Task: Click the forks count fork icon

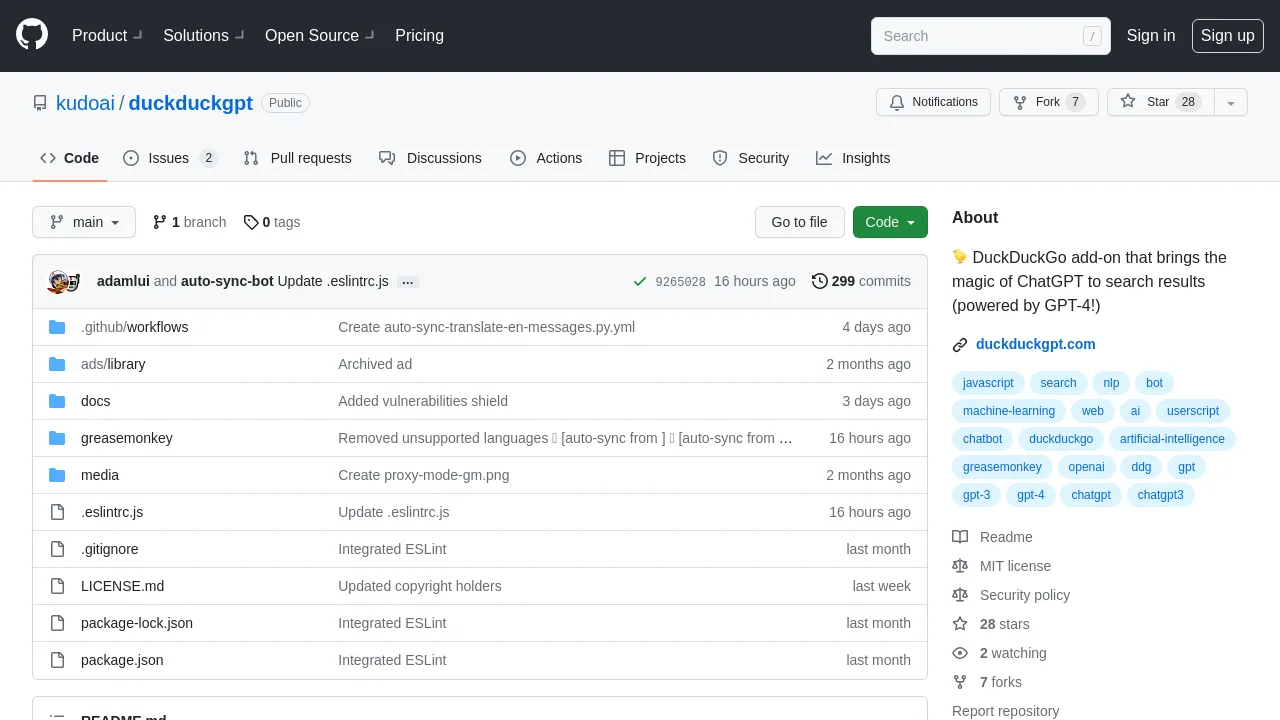Action: click(x=960, y=682)
